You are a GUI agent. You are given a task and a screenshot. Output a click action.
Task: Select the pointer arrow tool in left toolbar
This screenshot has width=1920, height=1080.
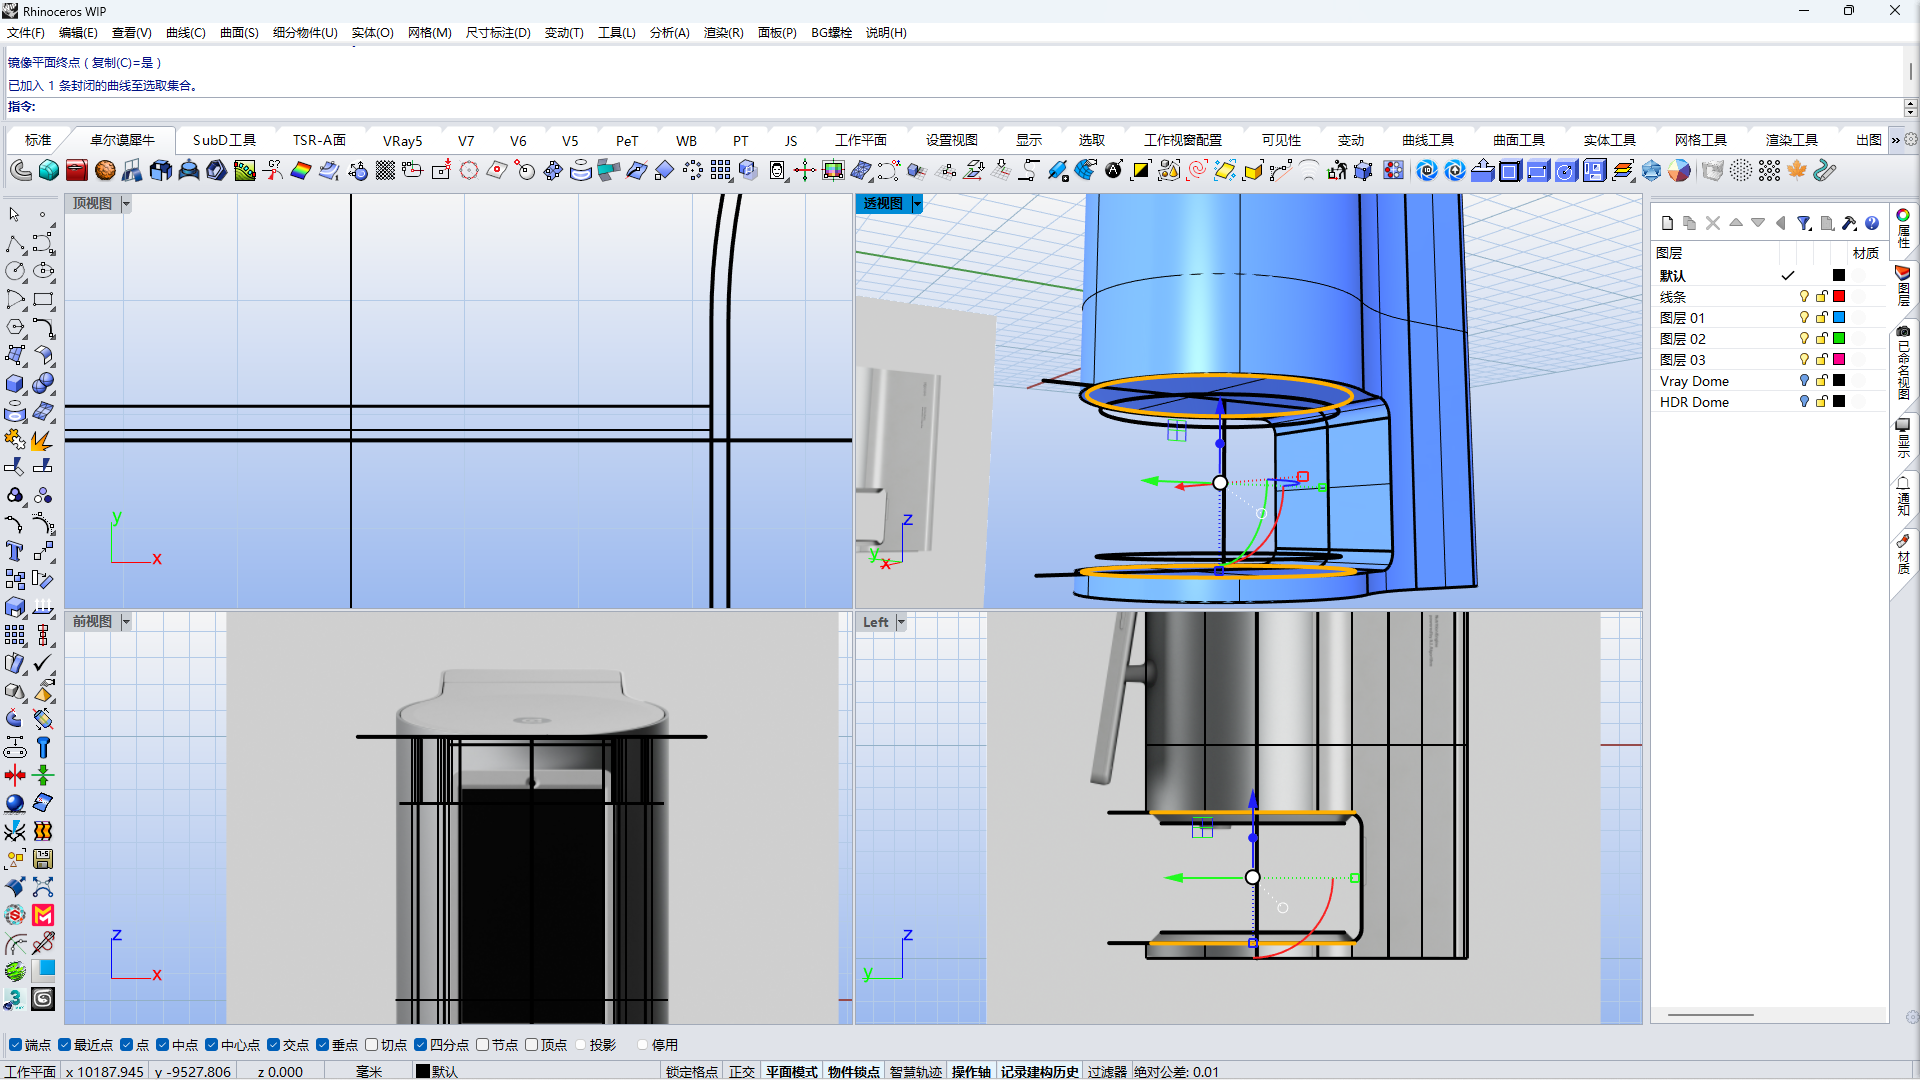point(14,215)
